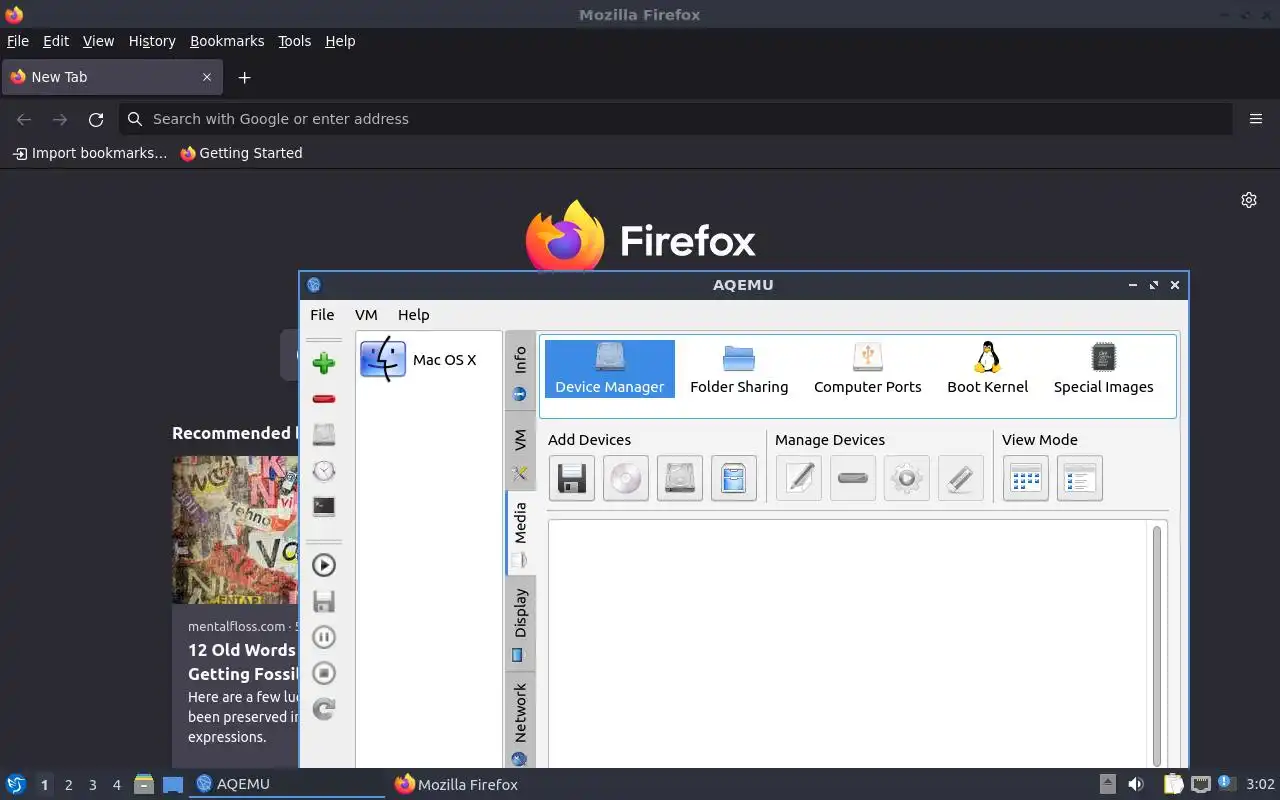Delete VM using the red minus icon
Screen dimensions: 1280x800
tap(323, 399)
